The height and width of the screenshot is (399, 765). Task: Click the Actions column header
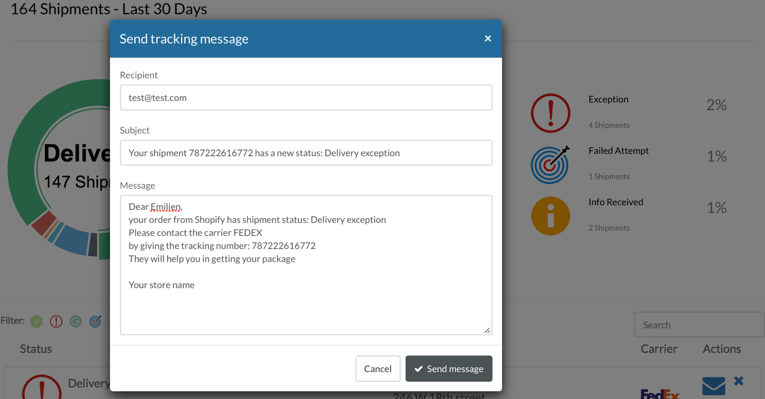(722, 349)
